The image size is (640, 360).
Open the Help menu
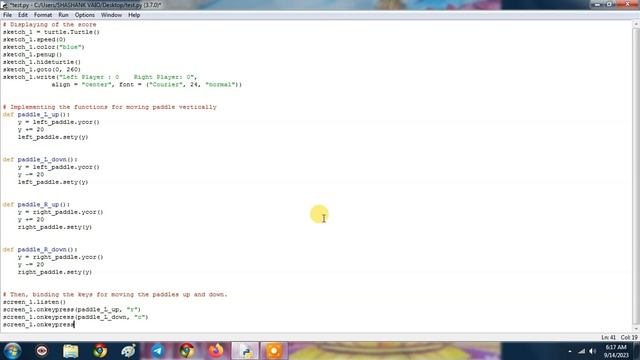point(134,15)
